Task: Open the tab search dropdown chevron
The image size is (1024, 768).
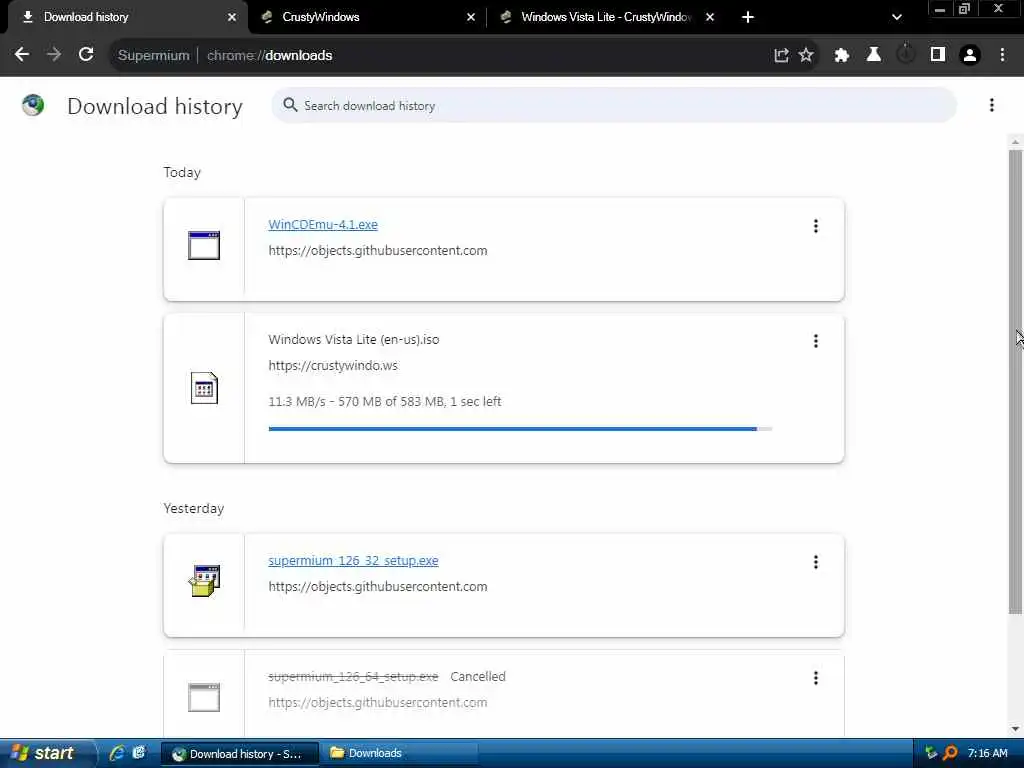Action: (897, 17)
